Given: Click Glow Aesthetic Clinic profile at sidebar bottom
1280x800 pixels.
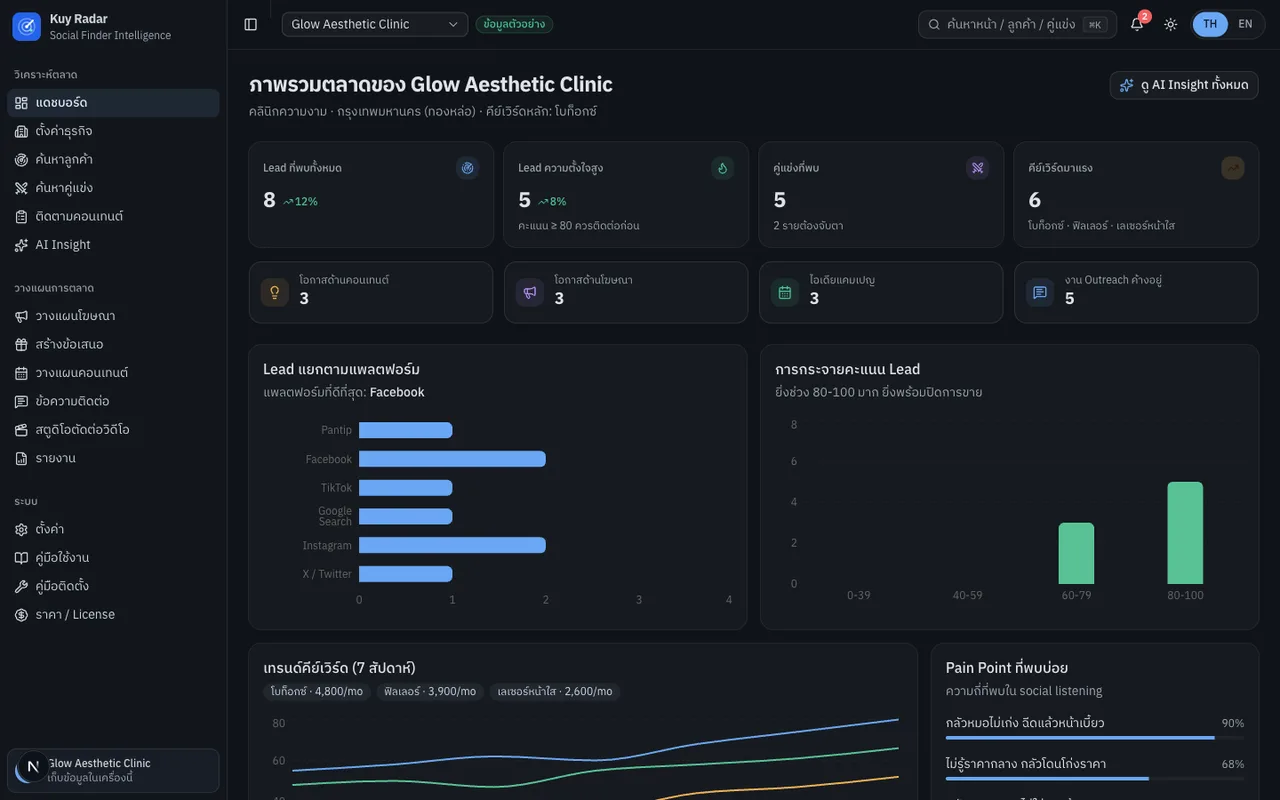Looking at the screenshot, I should point(113,770).
